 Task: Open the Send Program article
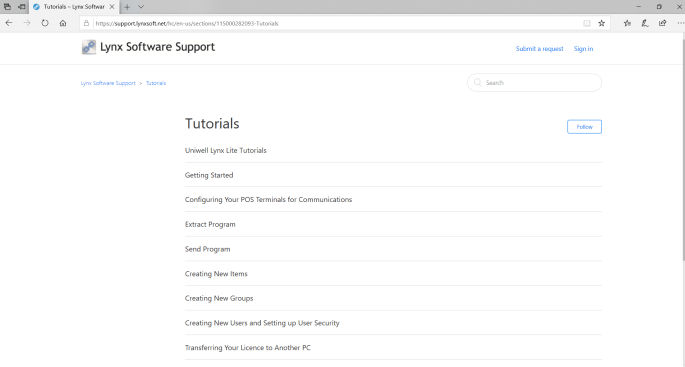[208, 249]
